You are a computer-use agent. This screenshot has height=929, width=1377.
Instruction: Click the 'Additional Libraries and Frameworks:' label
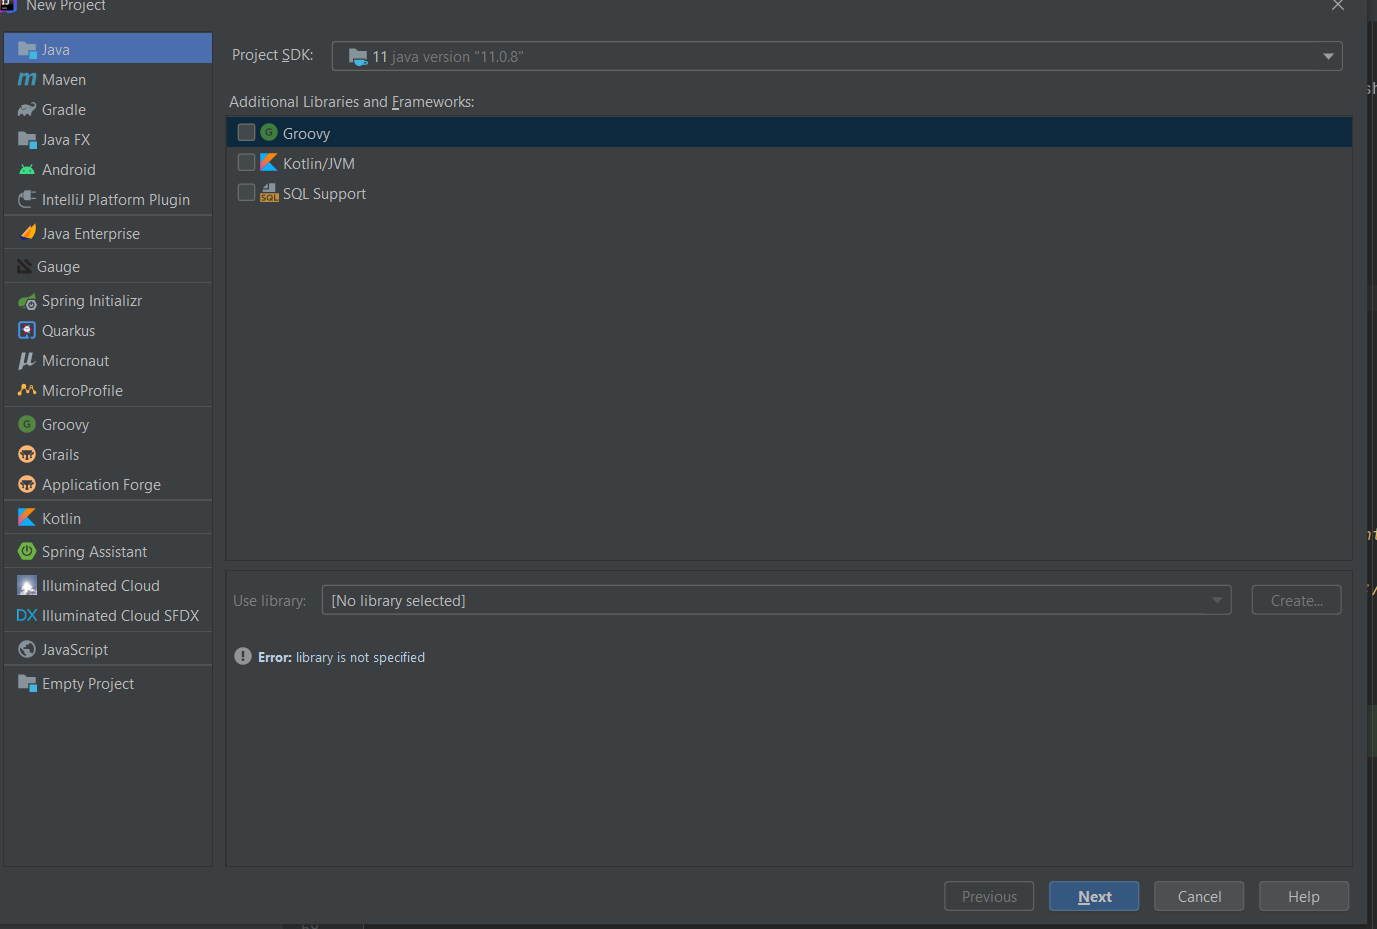[352, 102]
